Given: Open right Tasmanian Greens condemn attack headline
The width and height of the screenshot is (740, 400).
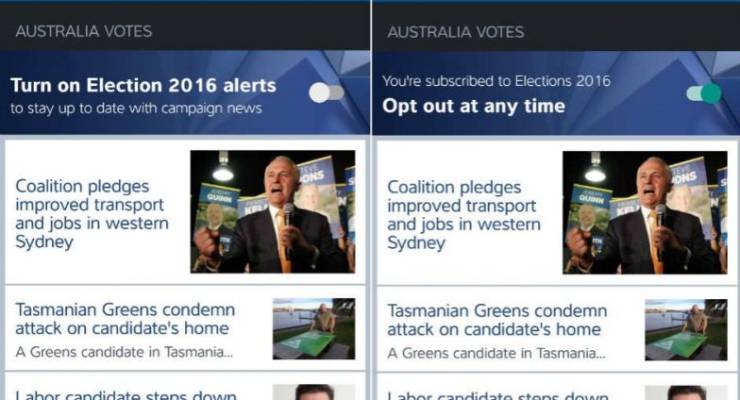Looking at the screenshot, I should tap(497, 320).
